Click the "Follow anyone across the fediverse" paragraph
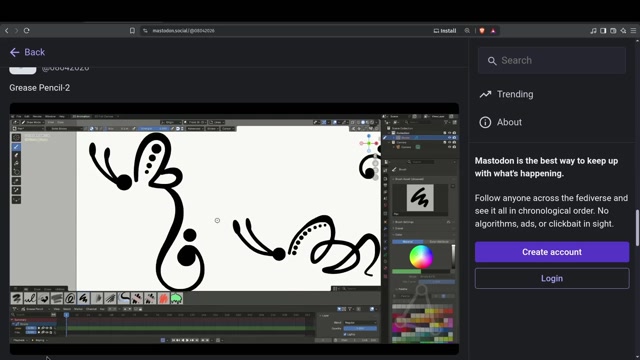This screenshot has height=360, width=640. [551, 211]
